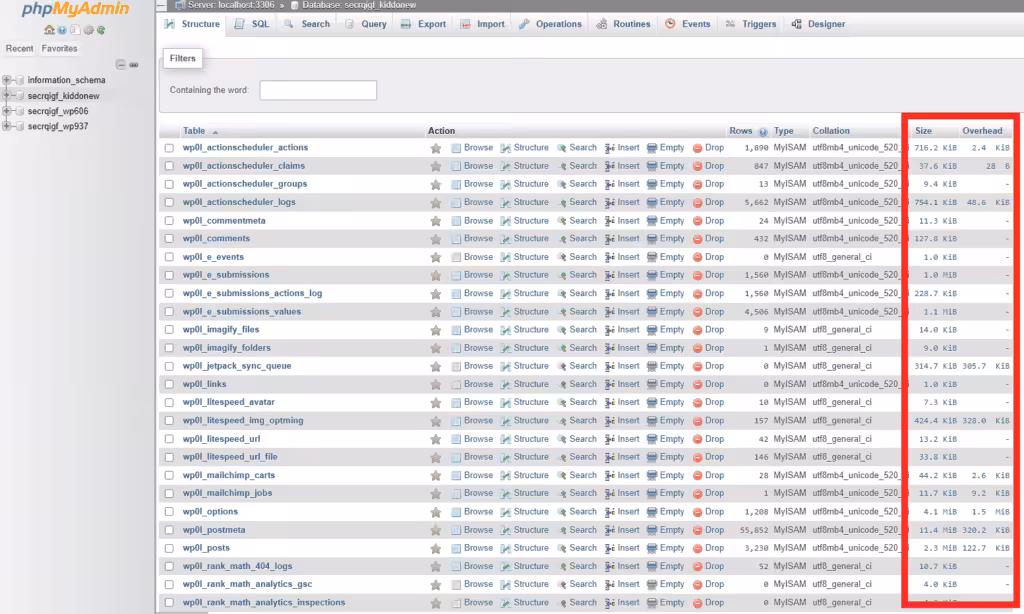Screen dimensions: 1024x614
Task: Browse the wp0l_comments table
Action: (x=477, y=238)
